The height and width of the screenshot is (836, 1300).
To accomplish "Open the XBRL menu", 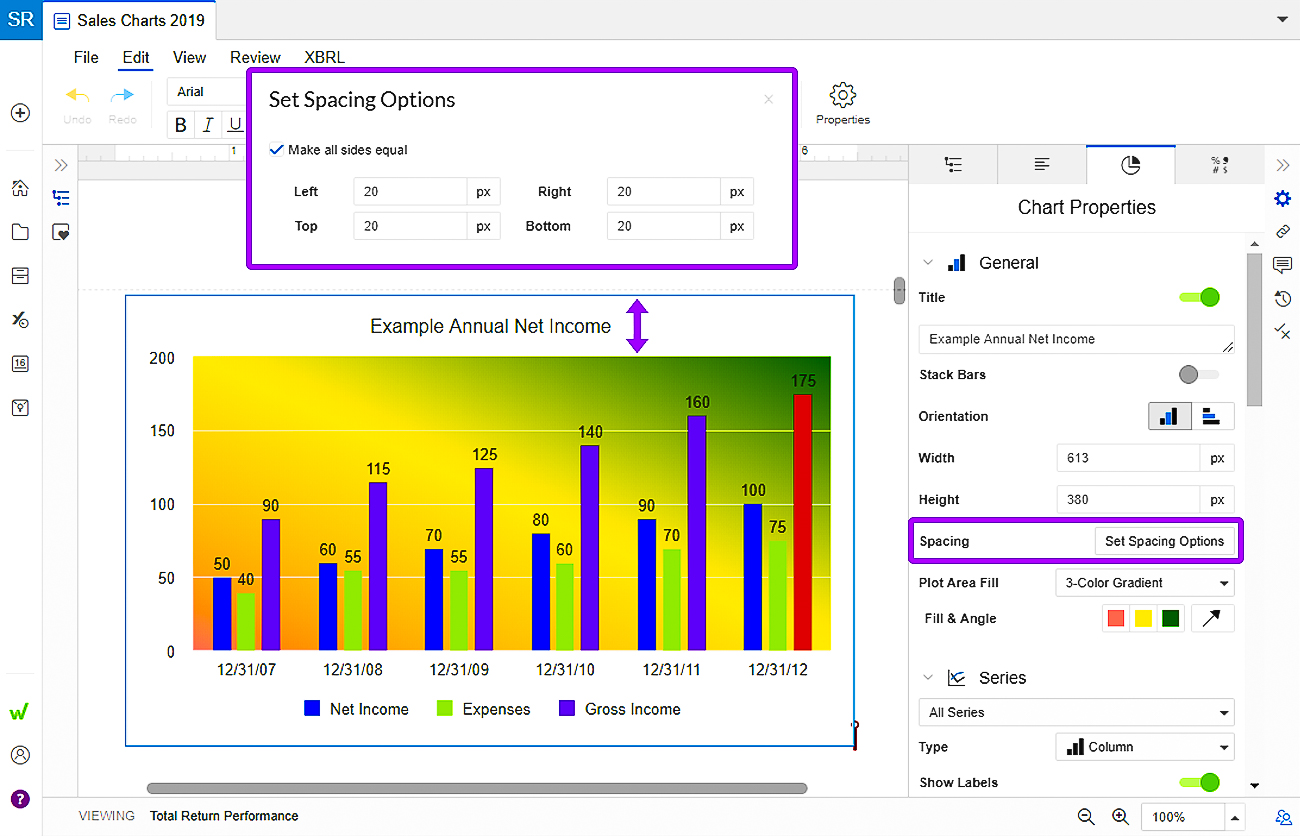I will pos(324,57).
